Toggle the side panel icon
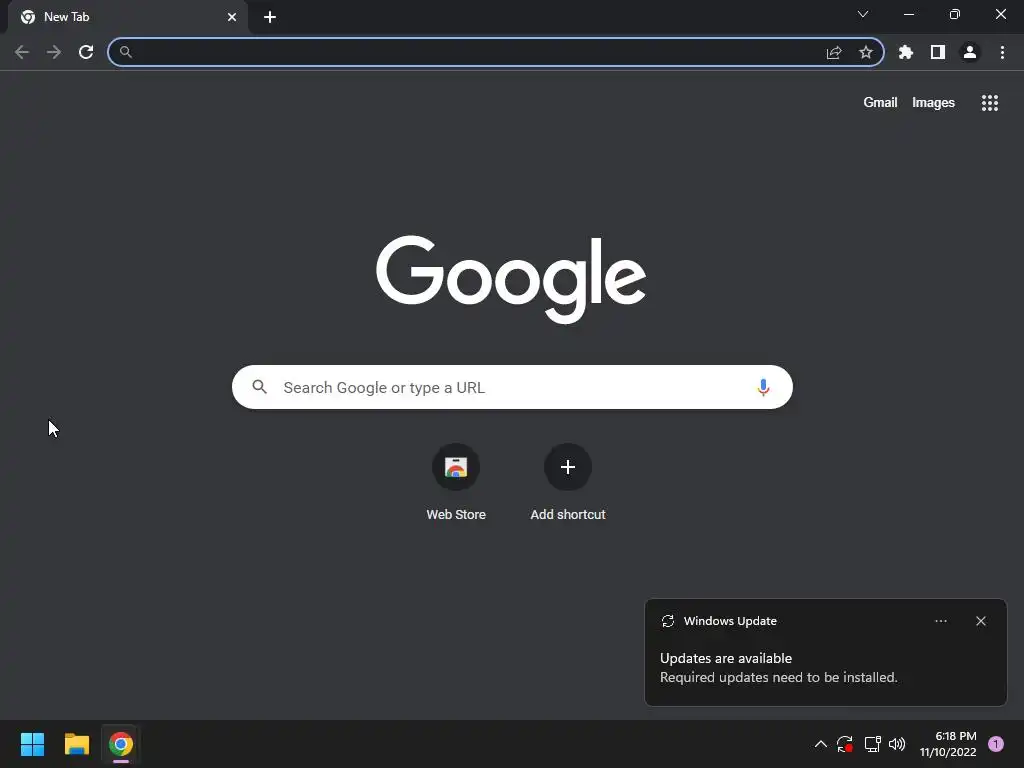Image resolution: width=1024 pixels, height=768 pixels. (x=938, y=52)
